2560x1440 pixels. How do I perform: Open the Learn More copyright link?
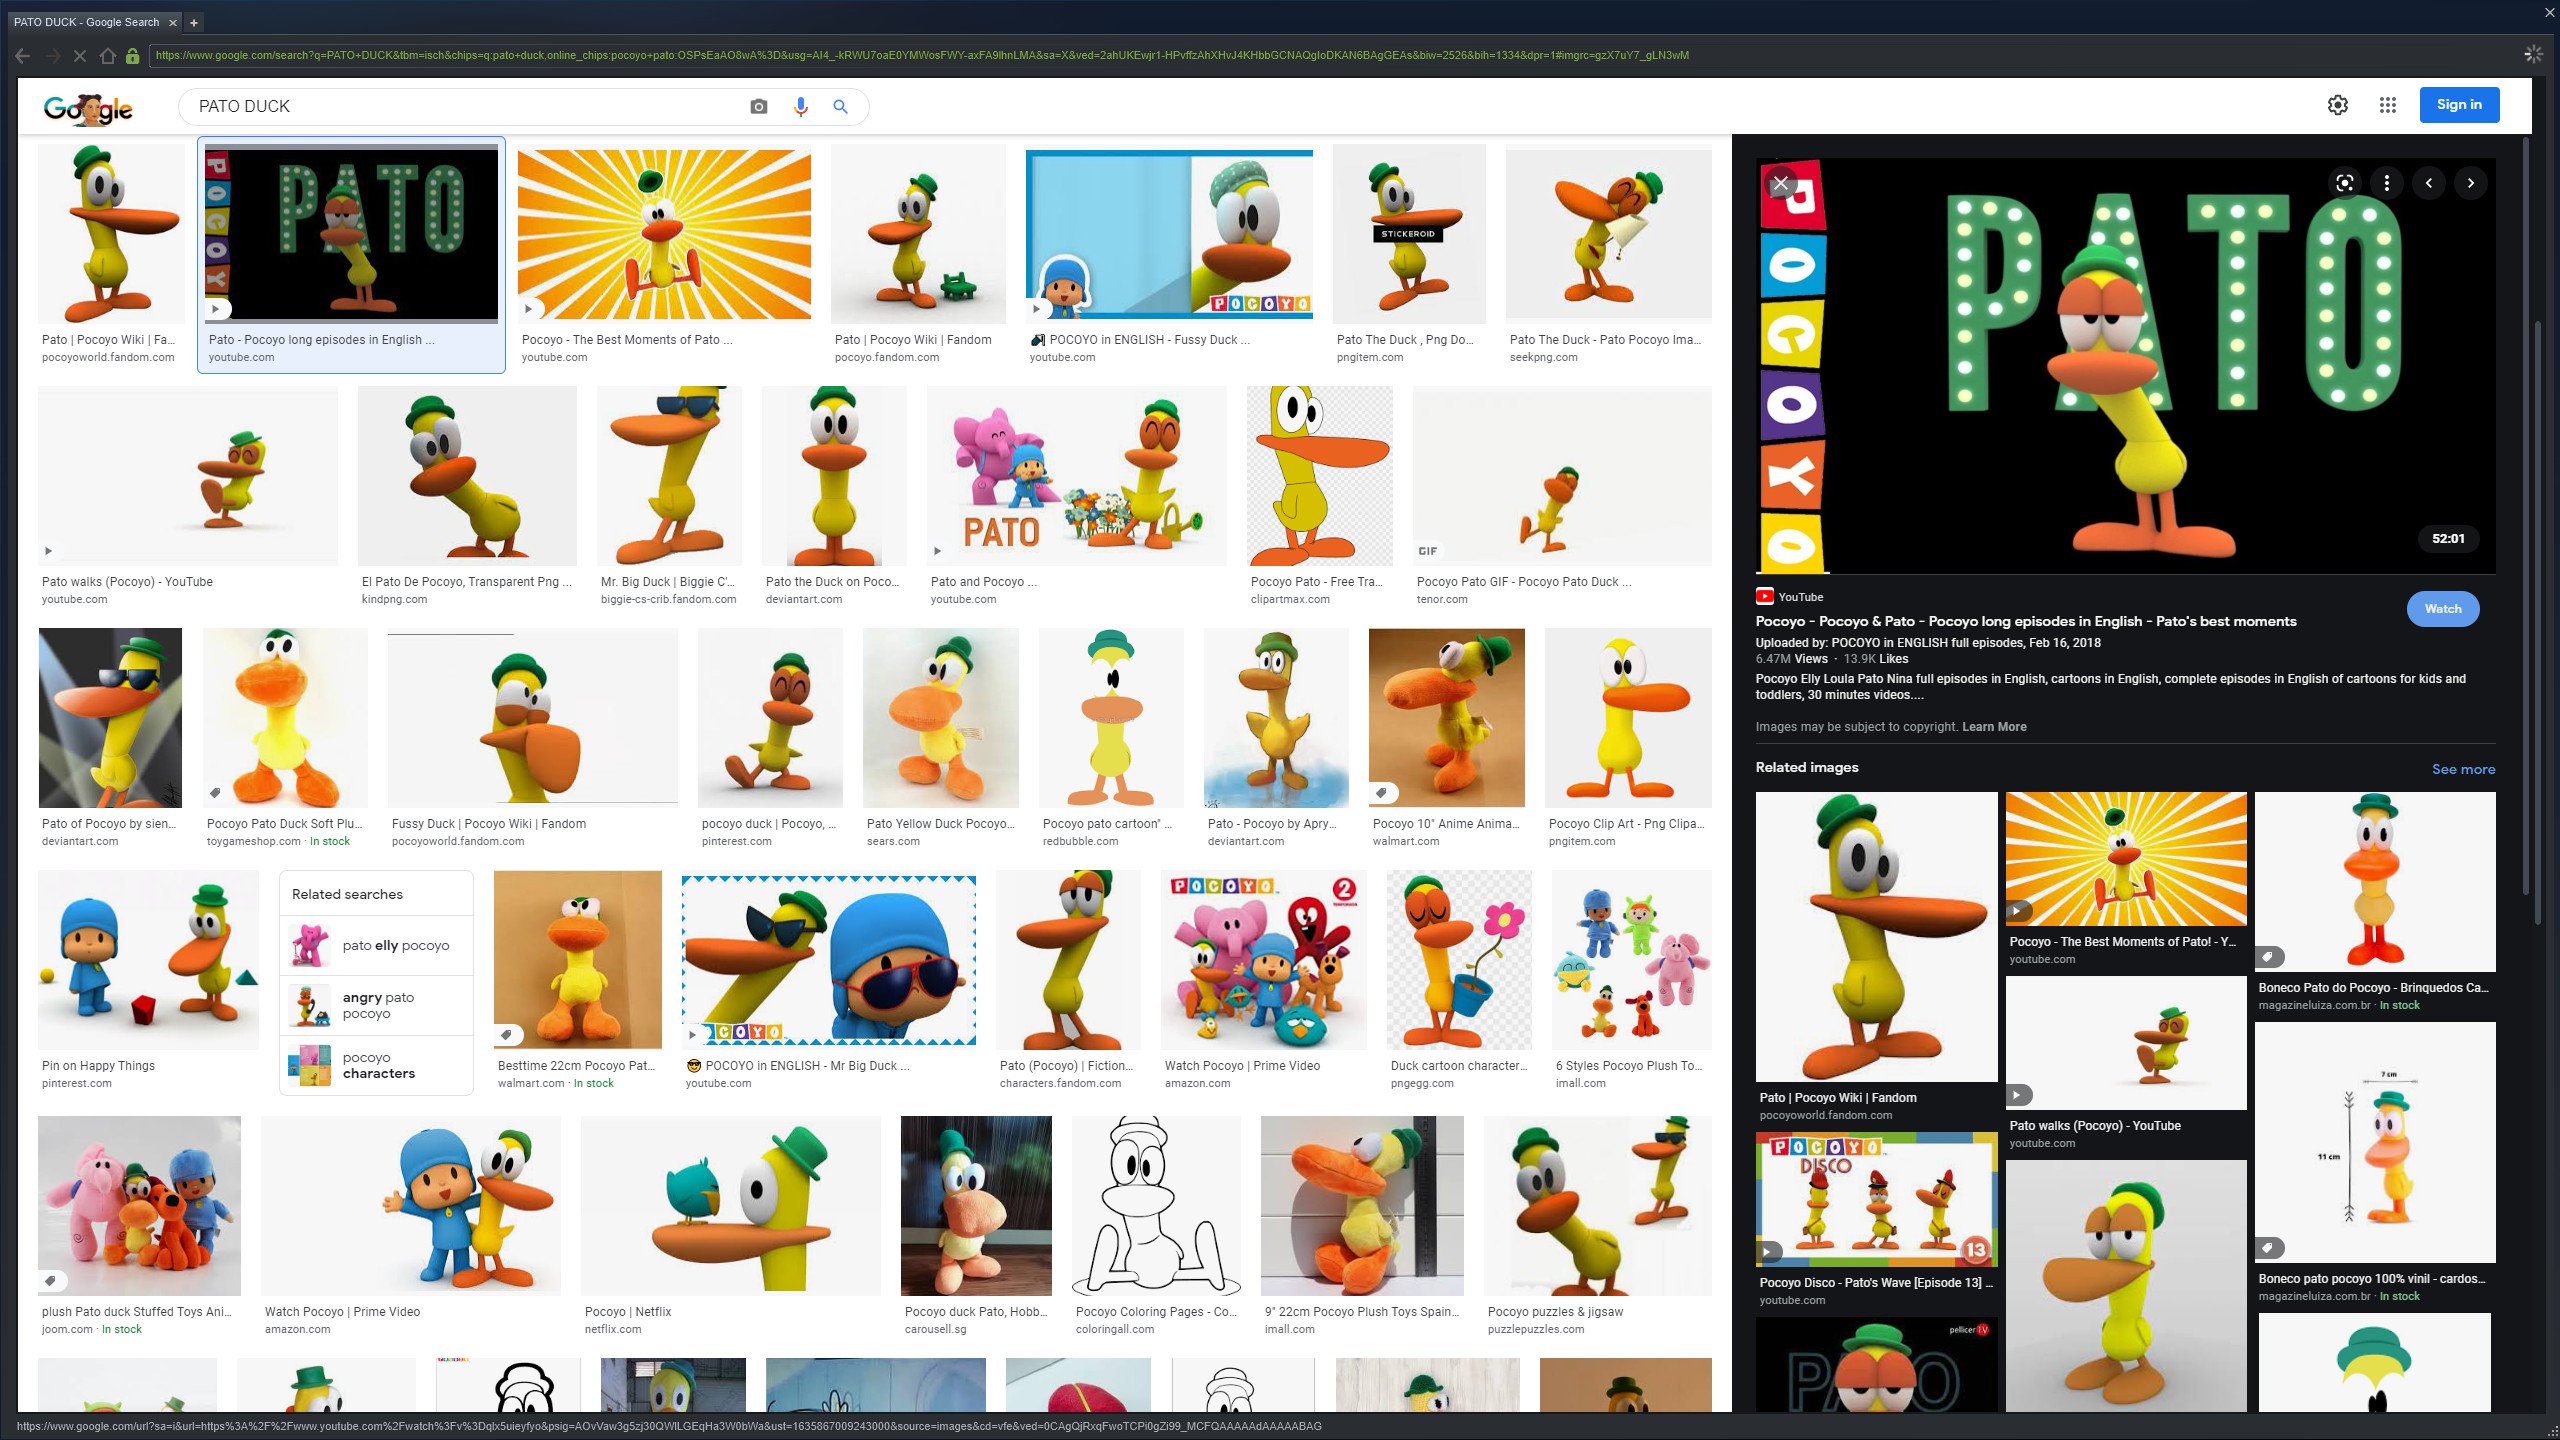pos(1993,727)
